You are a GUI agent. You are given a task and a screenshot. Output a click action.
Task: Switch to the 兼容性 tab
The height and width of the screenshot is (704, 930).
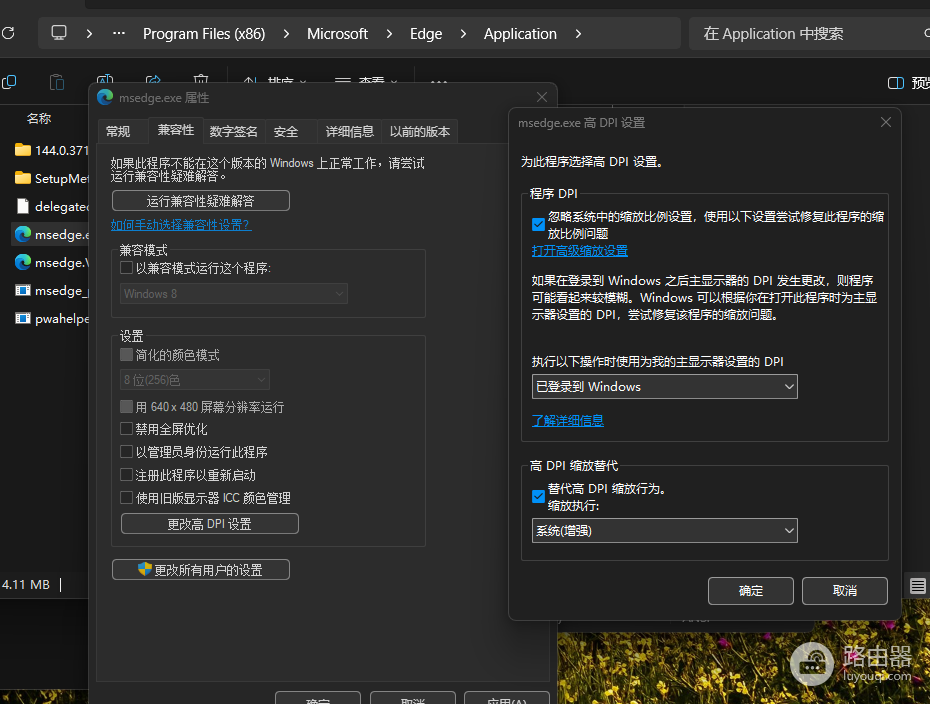point(176,130)
